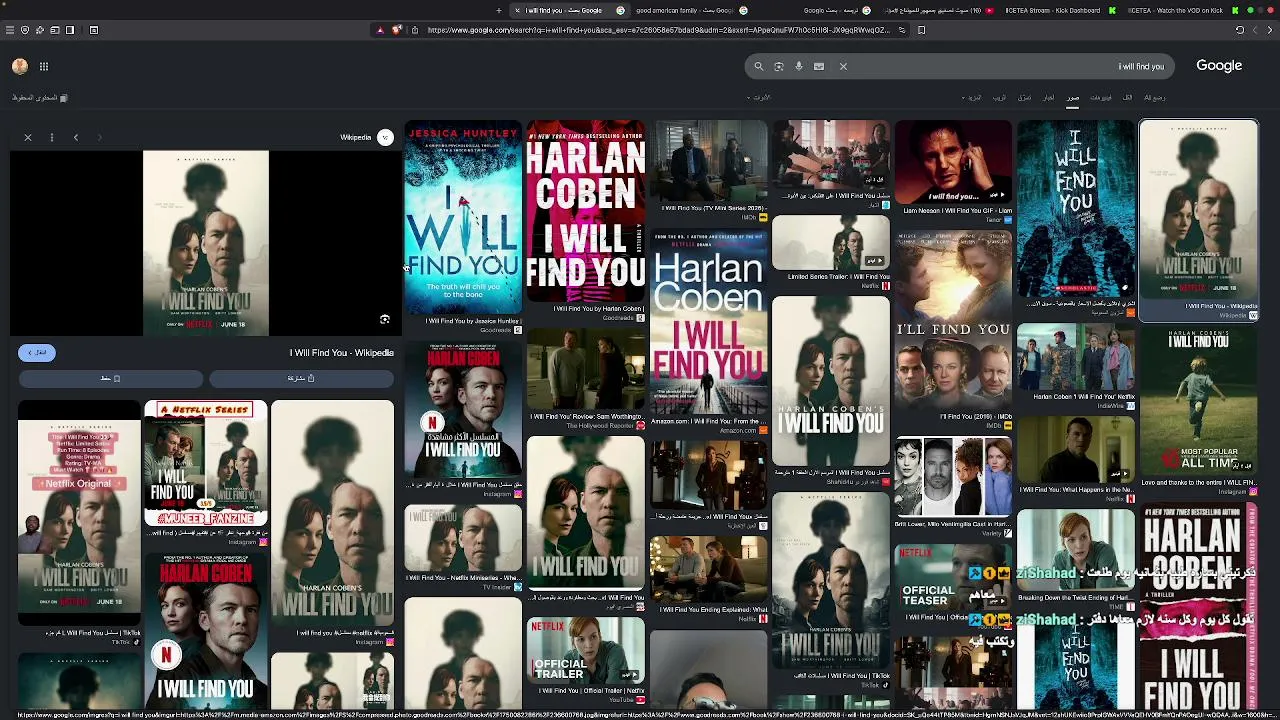Open the Variety cast headshots thumbnail
1280x720 pixels.
(x=953, y=477)
